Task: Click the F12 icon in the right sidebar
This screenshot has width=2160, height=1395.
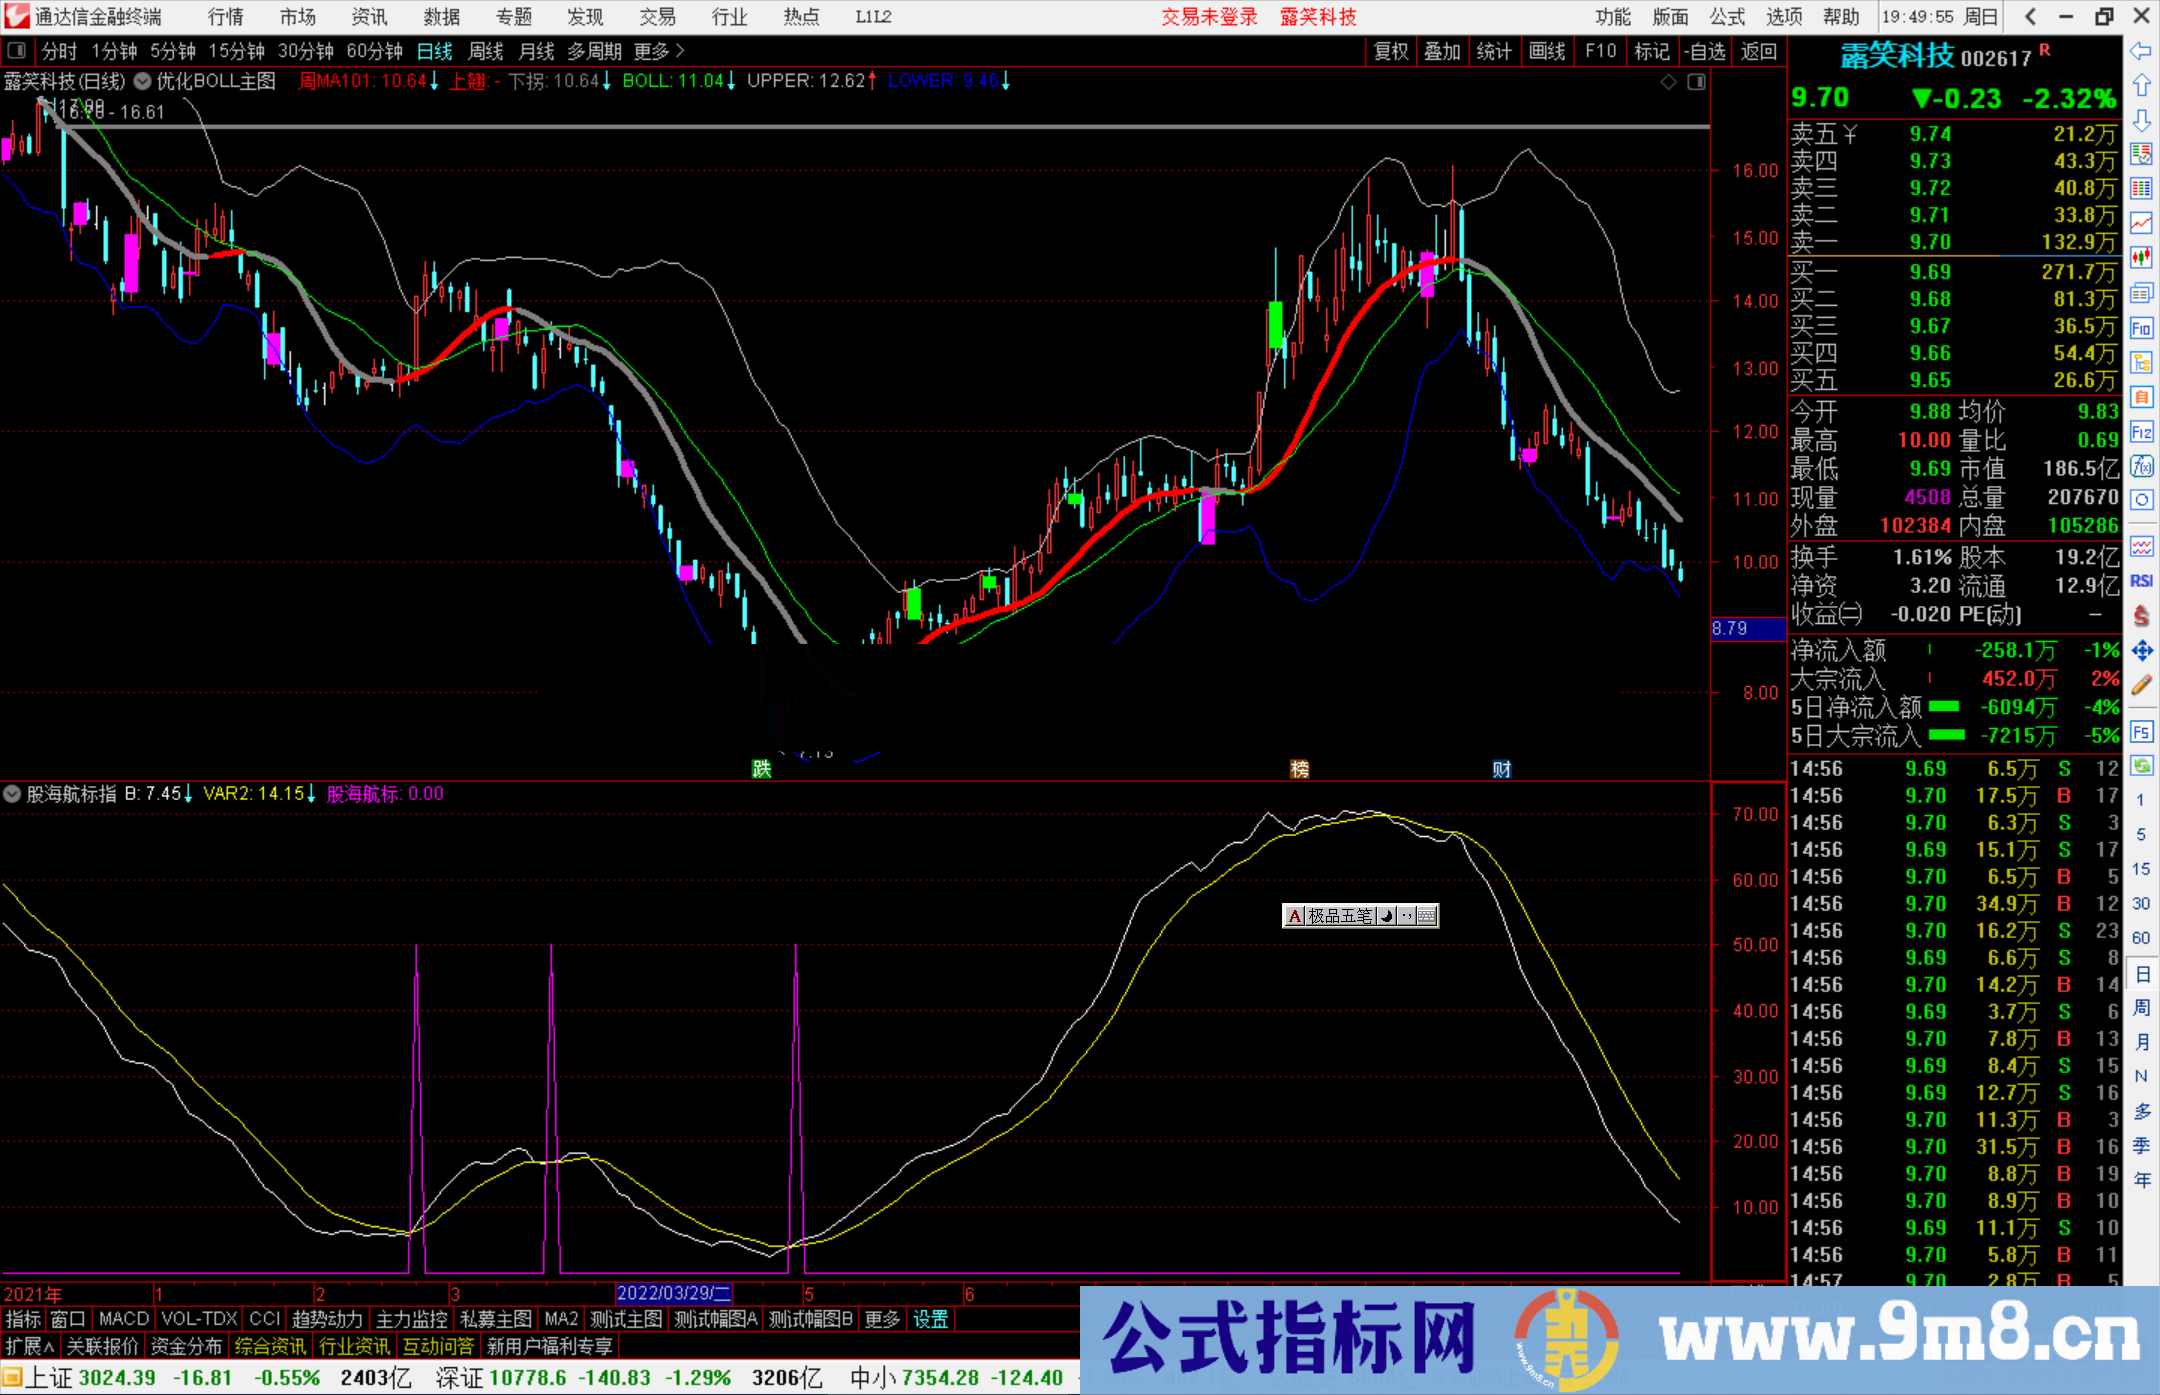Action: [x=2142, y=432]
